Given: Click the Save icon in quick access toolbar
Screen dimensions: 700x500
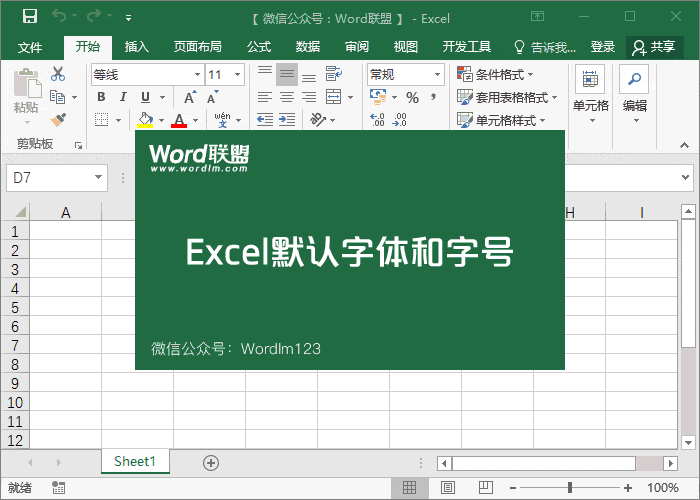Looking at the screenshot, I should point(29,17).
